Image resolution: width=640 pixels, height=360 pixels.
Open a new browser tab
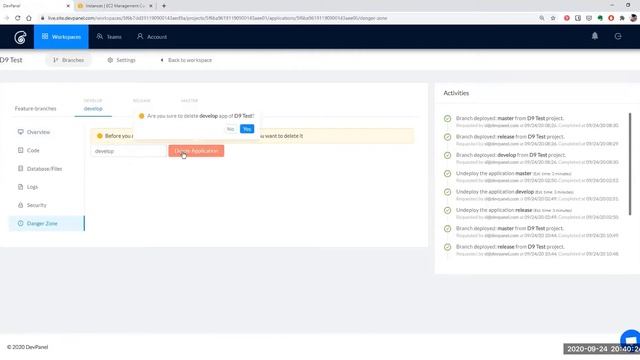164,6
